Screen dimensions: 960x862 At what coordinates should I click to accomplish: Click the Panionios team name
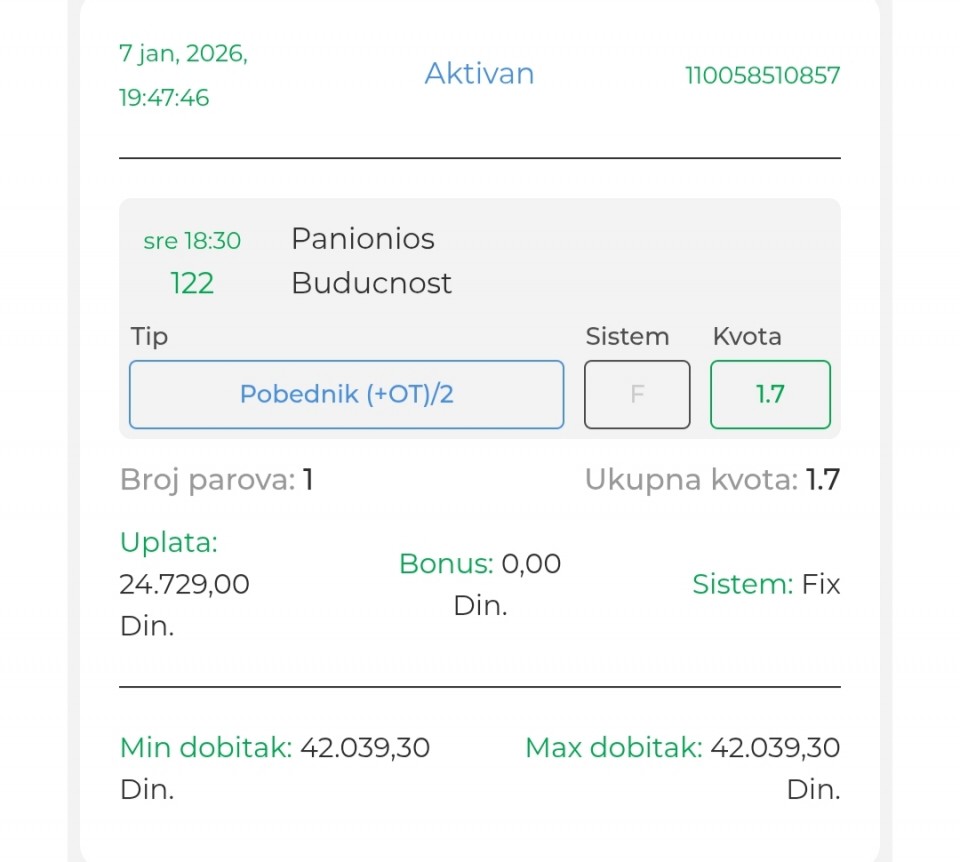pos(362,239)
